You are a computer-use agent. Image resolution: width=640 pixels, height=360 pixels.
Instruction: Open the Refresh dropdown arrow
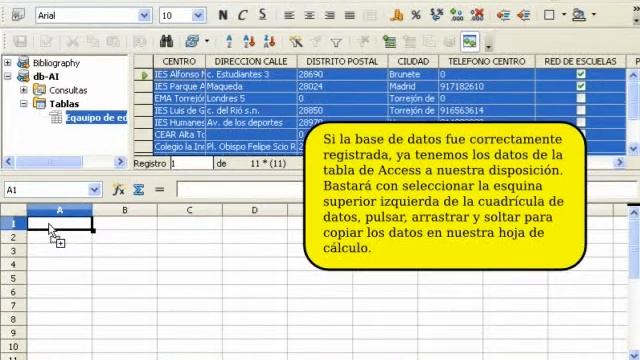(207, 41)
